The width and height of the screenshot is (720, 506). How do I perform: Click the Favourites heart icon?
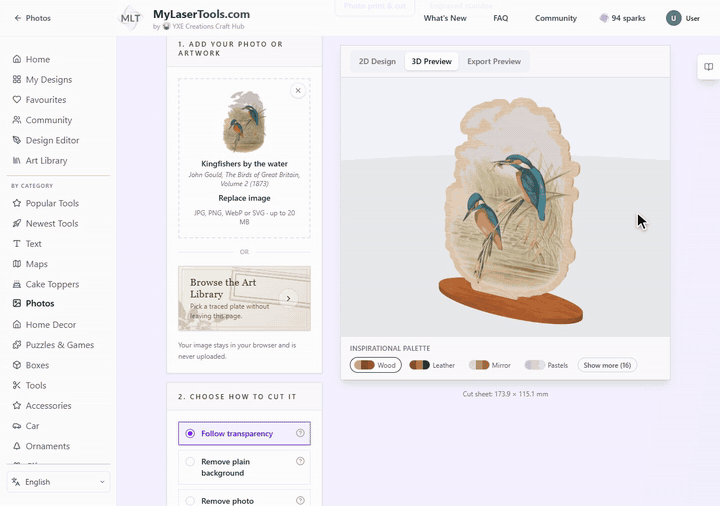17,100
